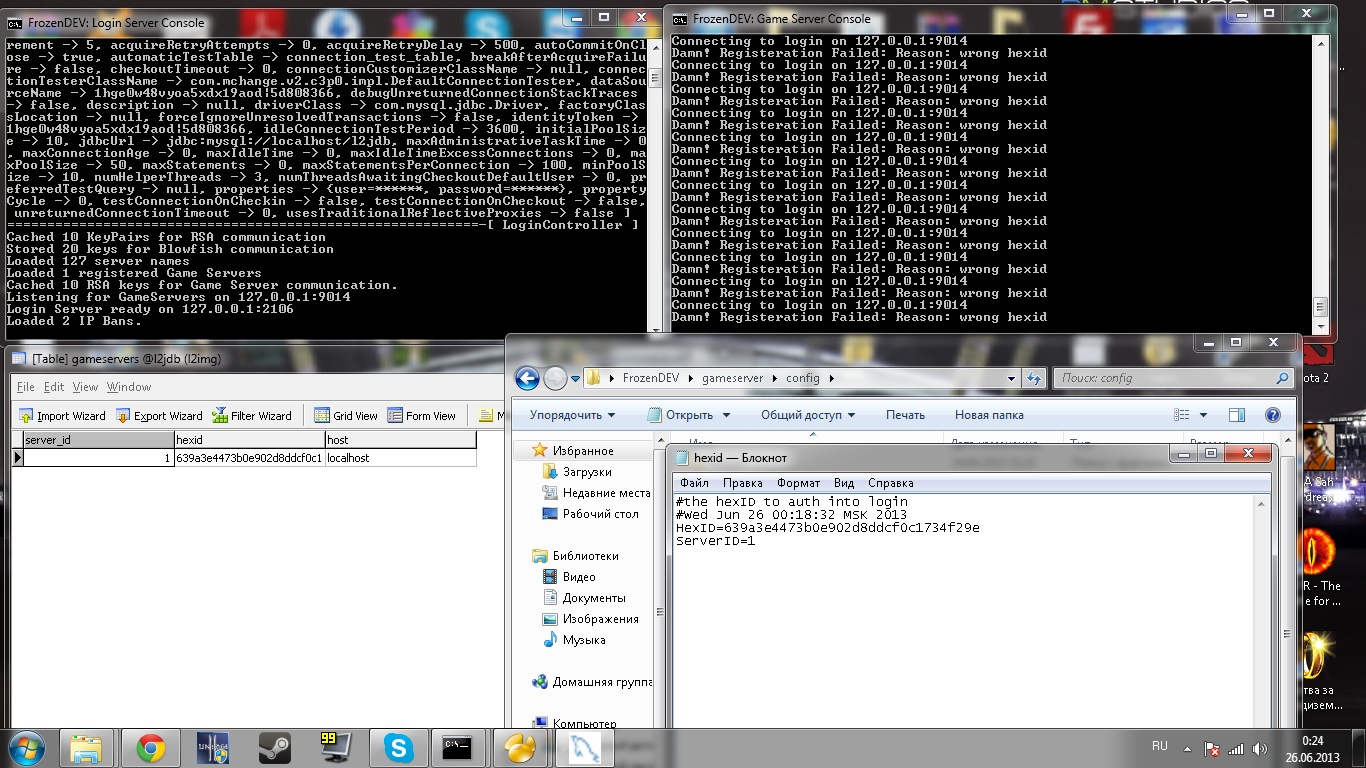Click the RU language indicator in system tray
This screenshot has width=1366, height=768.
[1160, 746]
